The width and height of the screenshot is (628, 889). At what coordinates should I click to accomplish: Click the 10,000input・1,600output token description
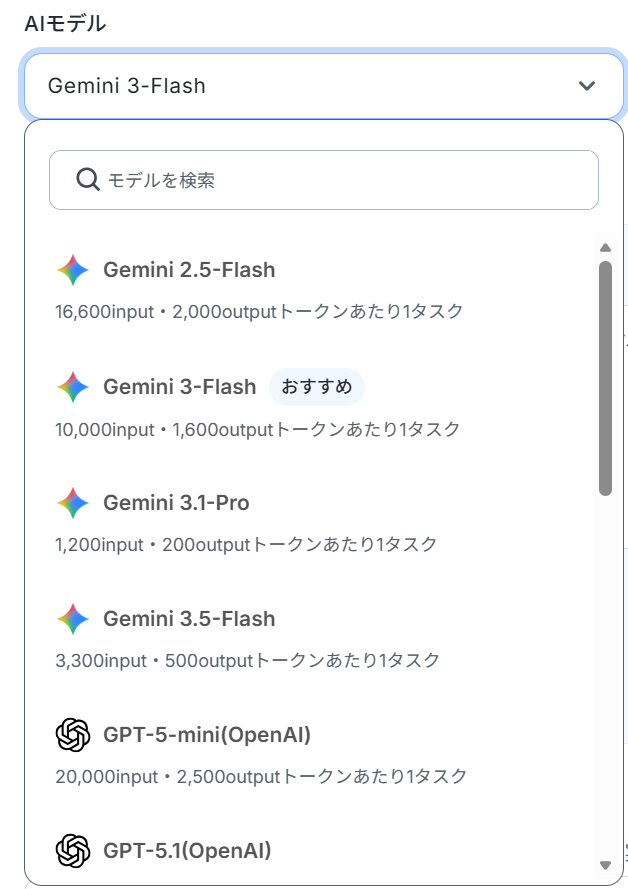pyautogui.click(x=257, y=429)
